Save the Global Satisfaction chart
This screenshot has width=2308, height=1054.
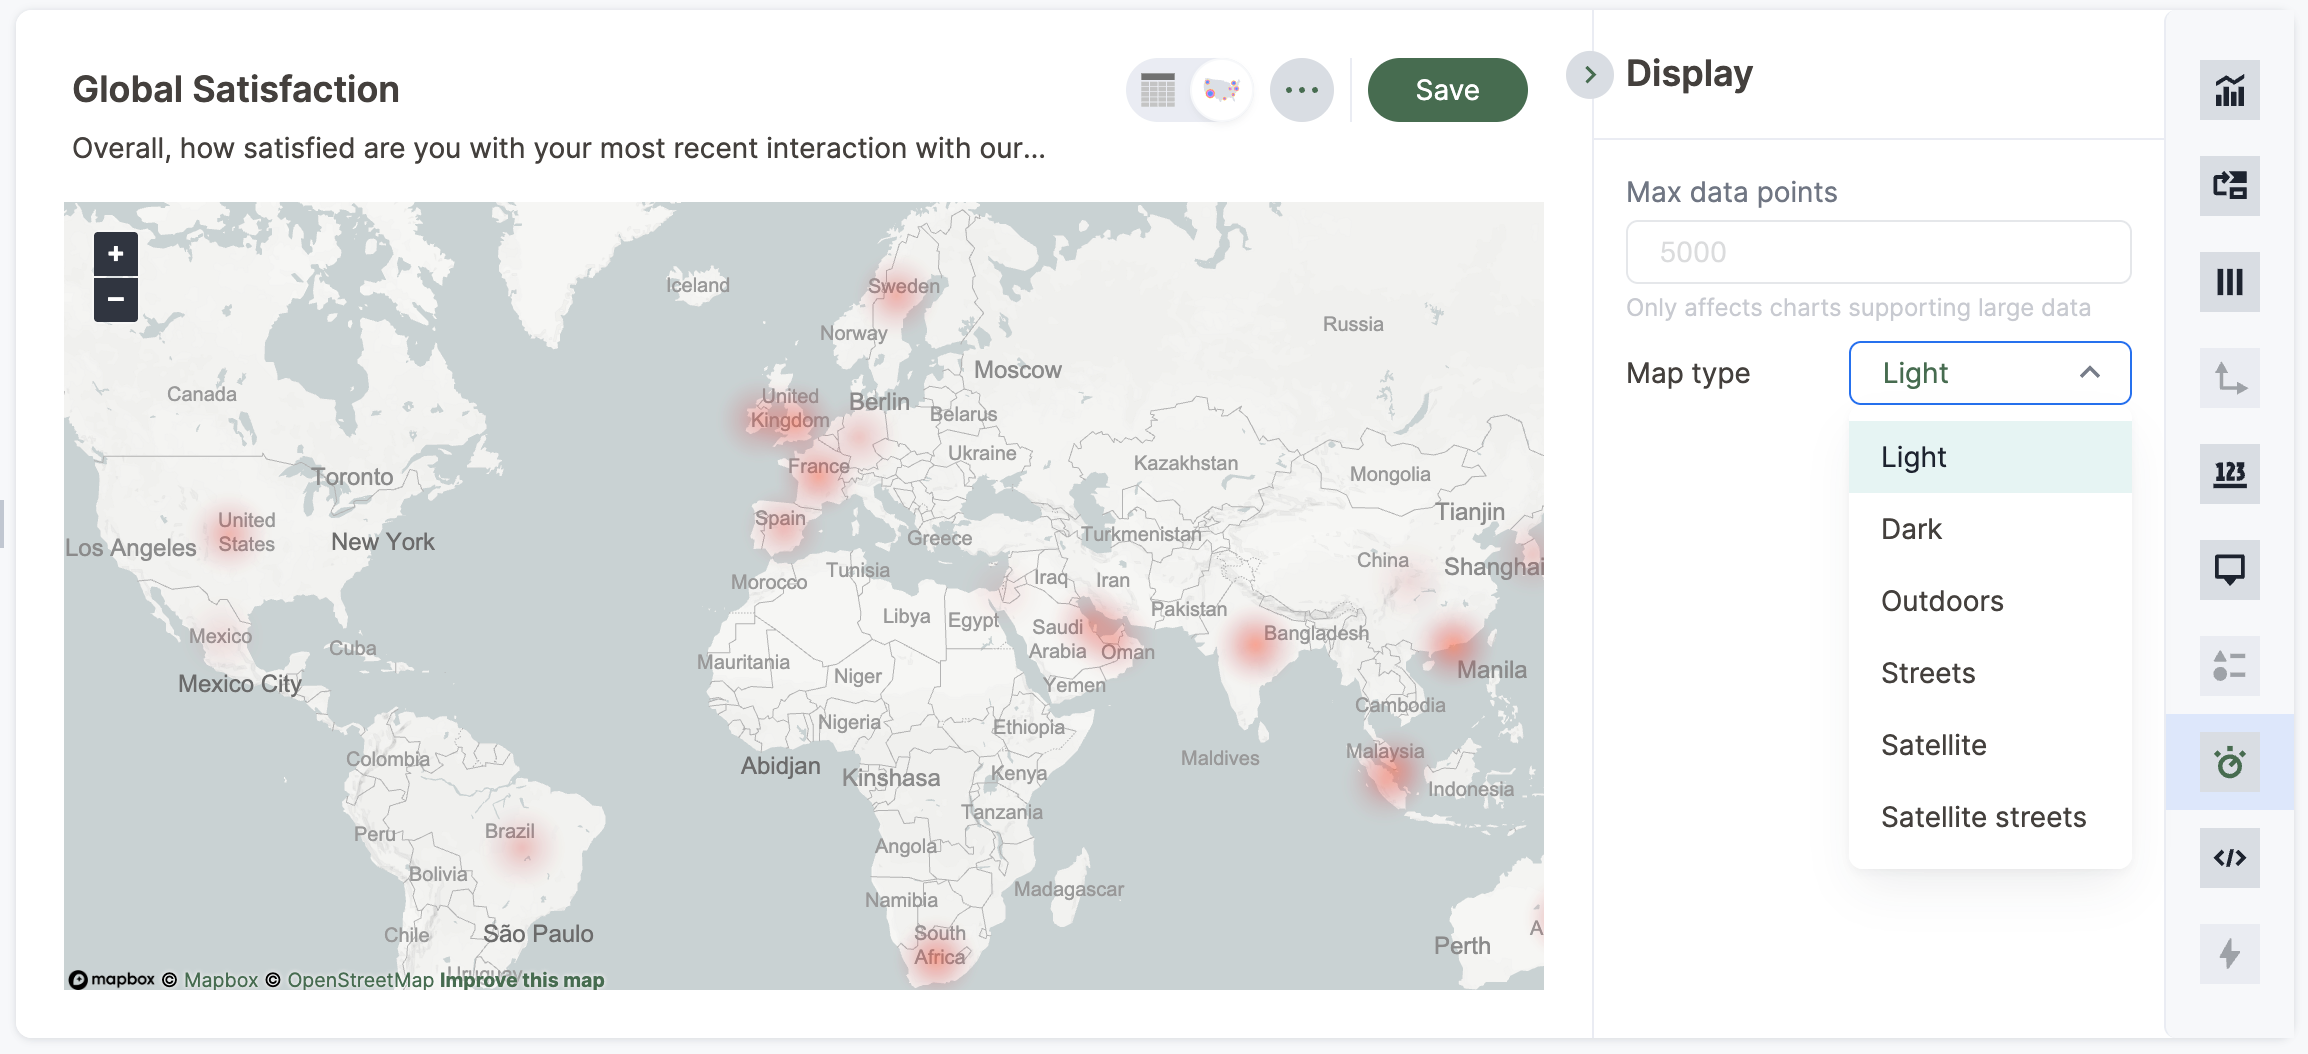click(1447, 90)
